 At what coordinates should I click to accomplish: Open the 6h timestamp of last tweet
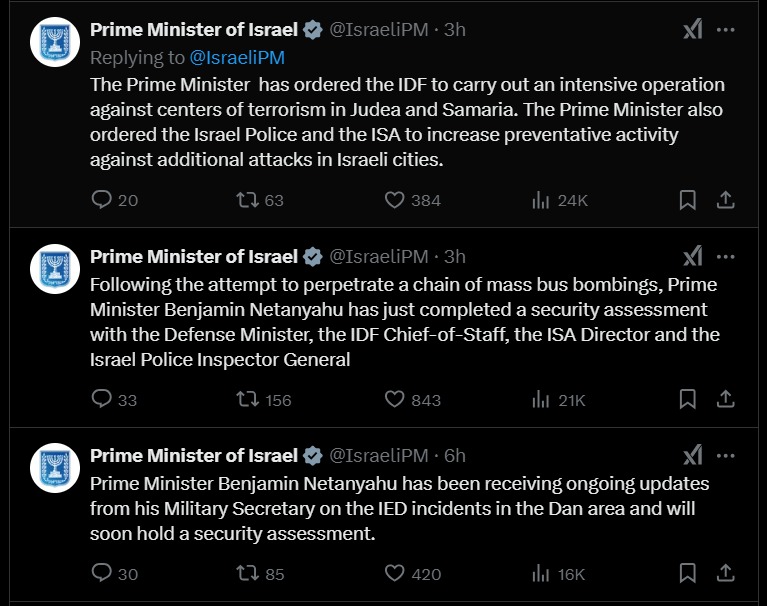coord(454,456)
